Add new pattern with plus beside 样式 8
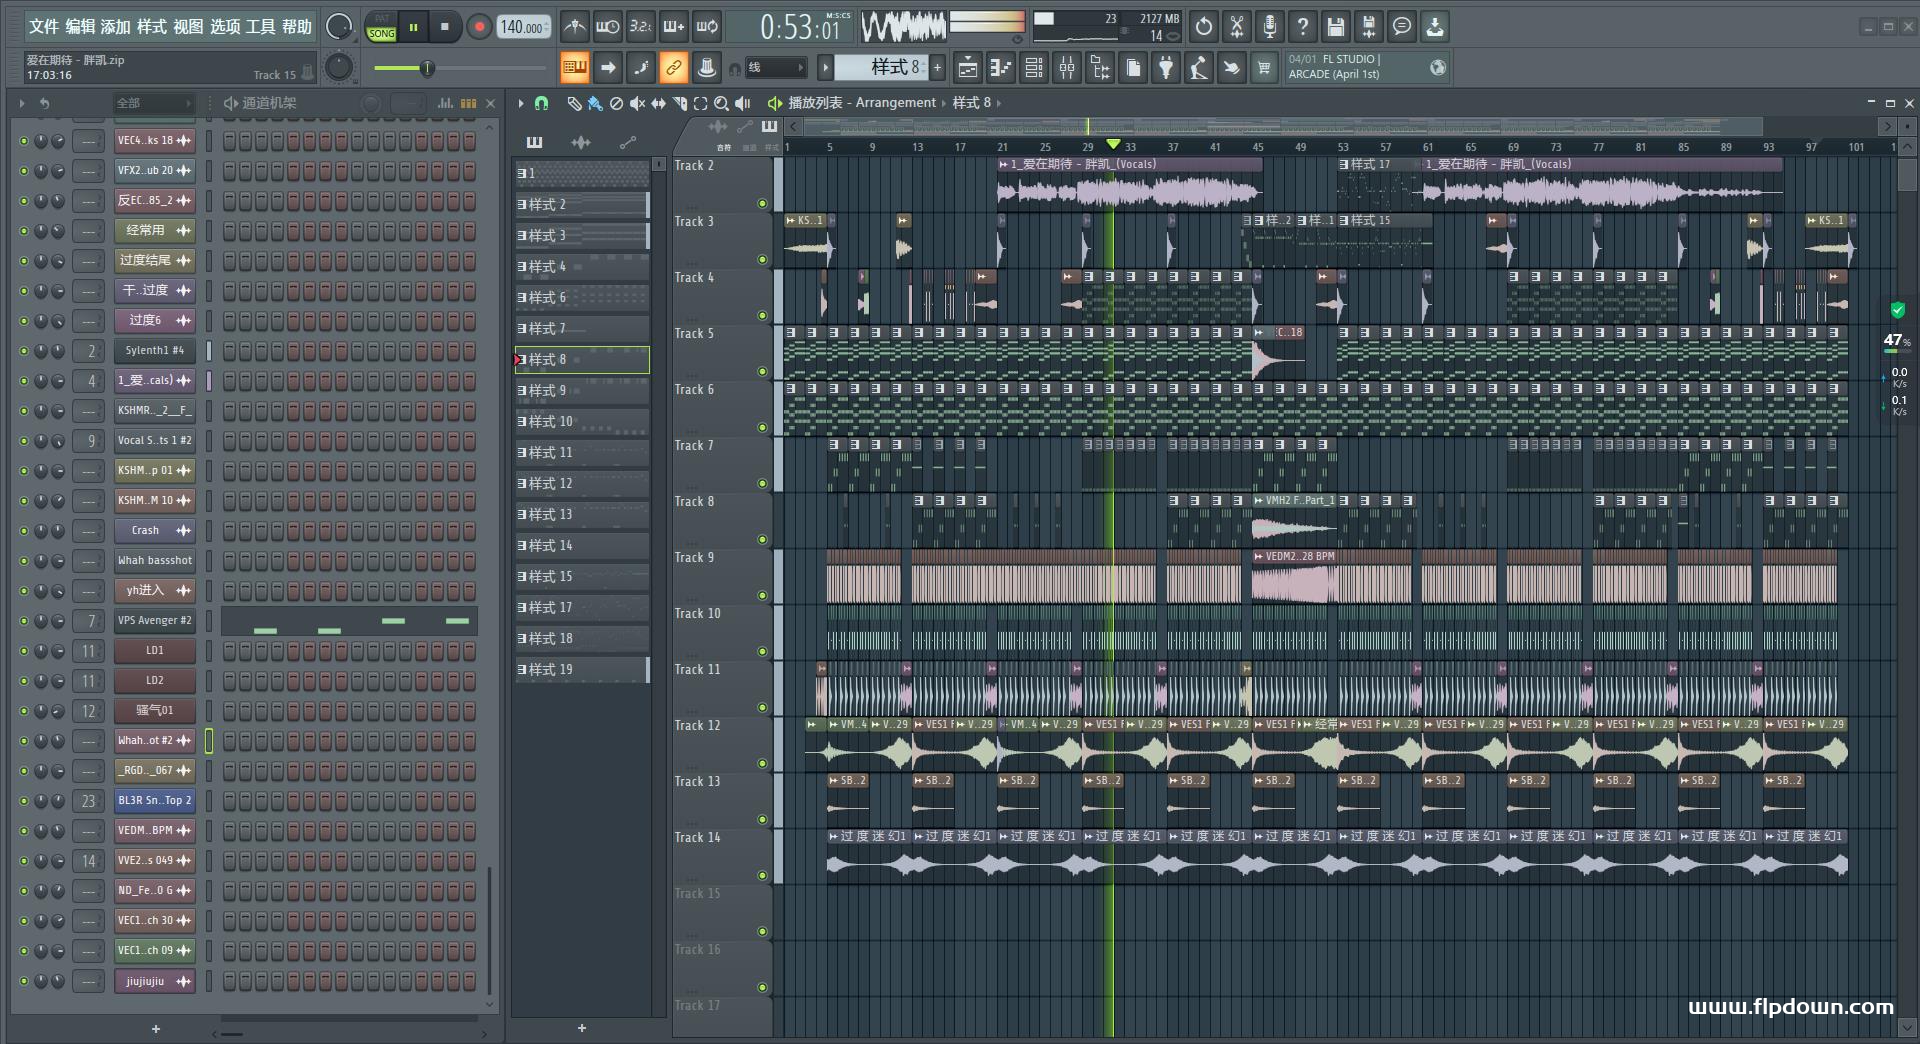1920x1044 pixels. pos(938,68)
